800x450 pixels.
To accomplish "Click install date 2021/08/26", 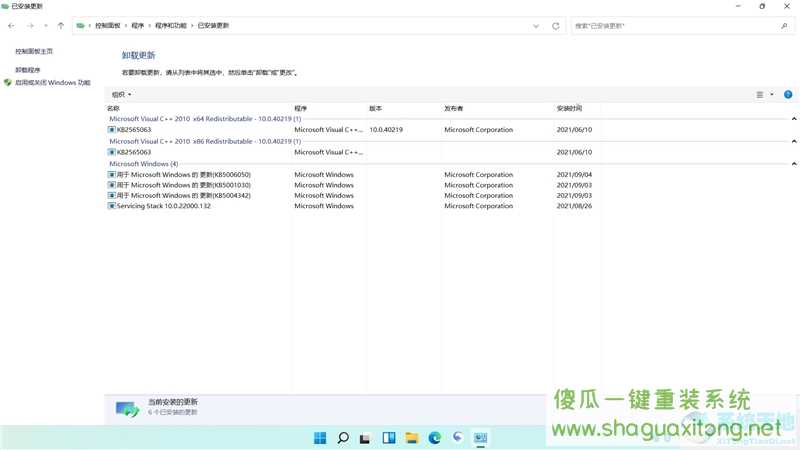I will pyautogui.click(x=574, y=206).
